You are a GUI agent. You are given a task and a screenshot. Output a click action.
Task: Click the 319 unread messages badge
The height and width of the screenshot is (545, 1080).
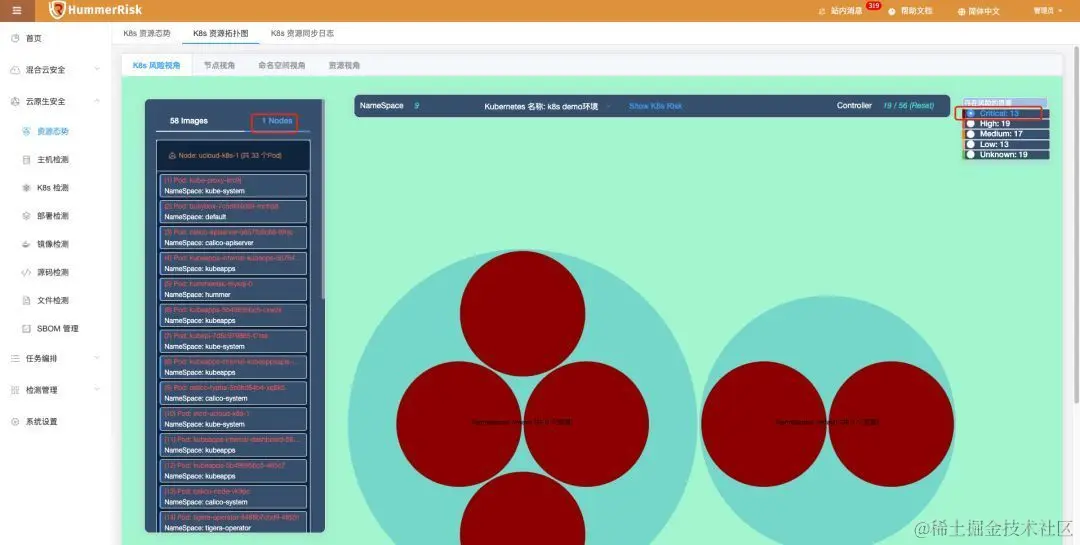coord(873,6)
